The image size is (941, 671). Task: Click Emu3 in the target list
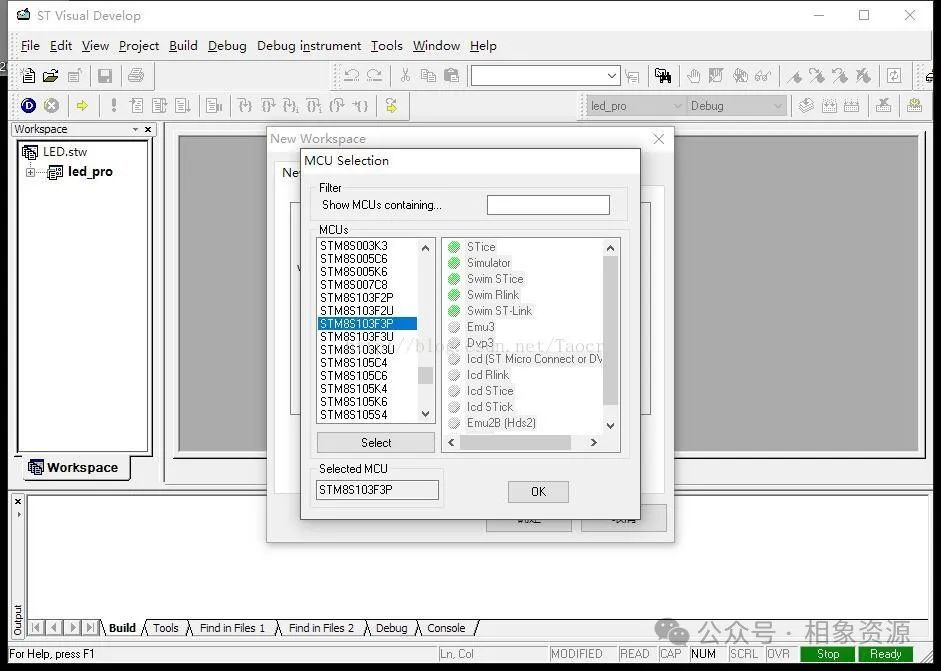pos(480,327)
